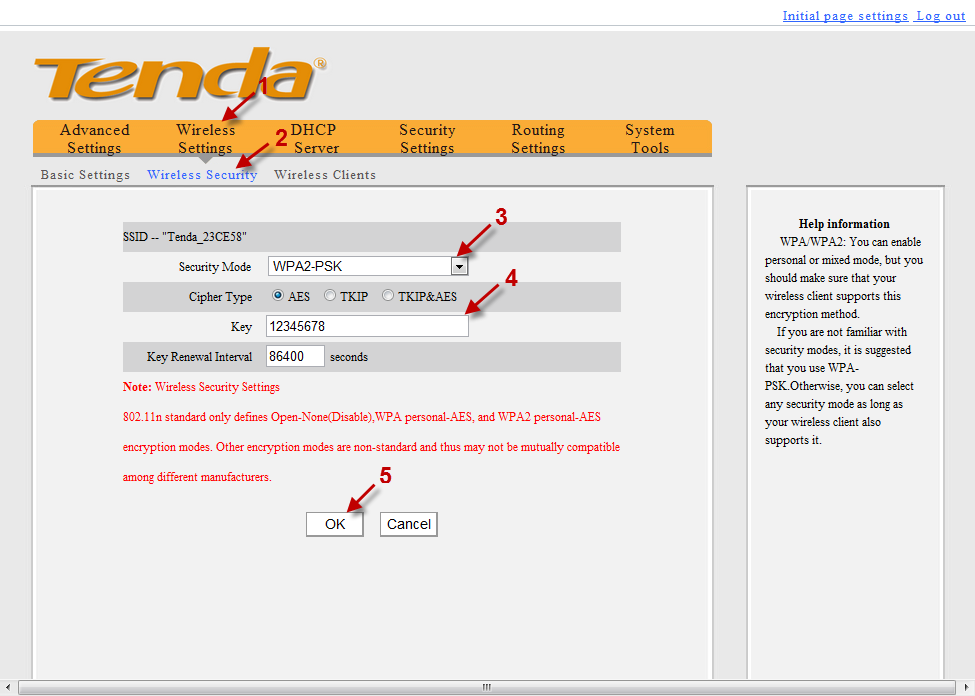Screen dimensions: 975x696
Task: Select the AES cipher radio button
Action: (x=278, y=295)
